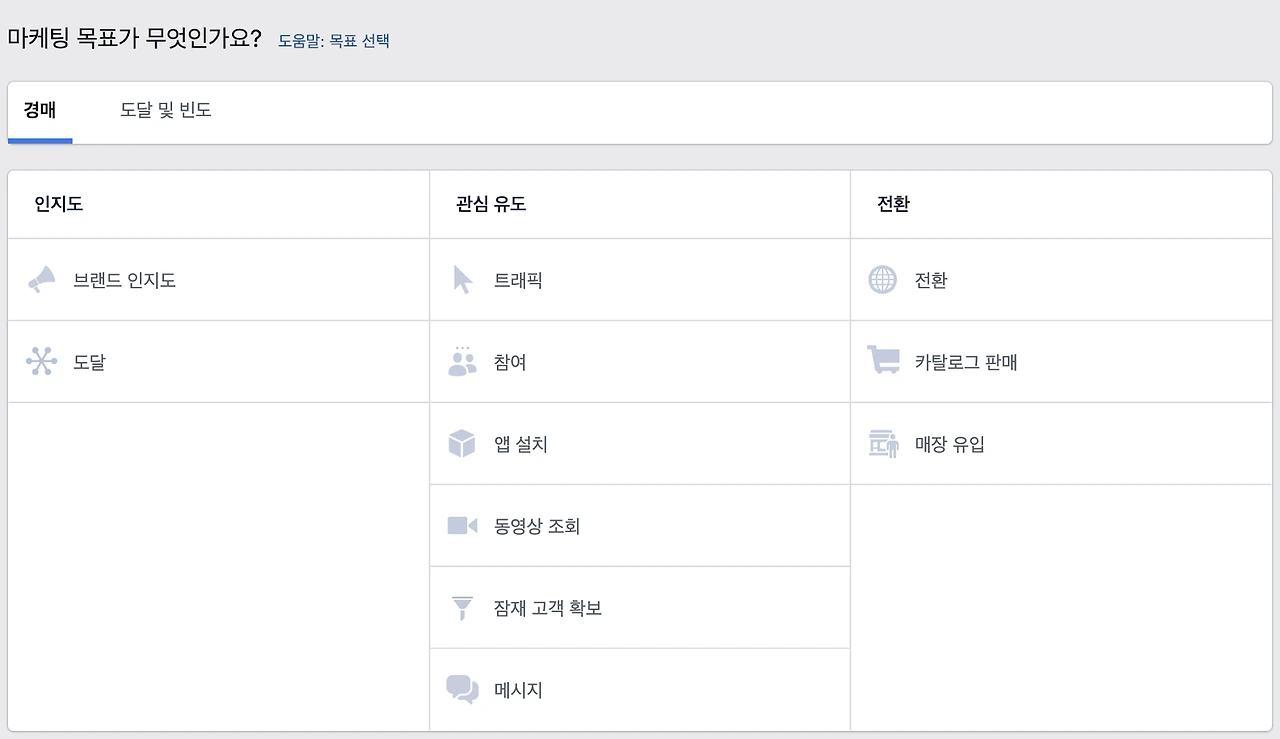Choose the 브랜드 인지도 objective text
1280x739 pixels.
pyautogui.click(x=125, y=281)
